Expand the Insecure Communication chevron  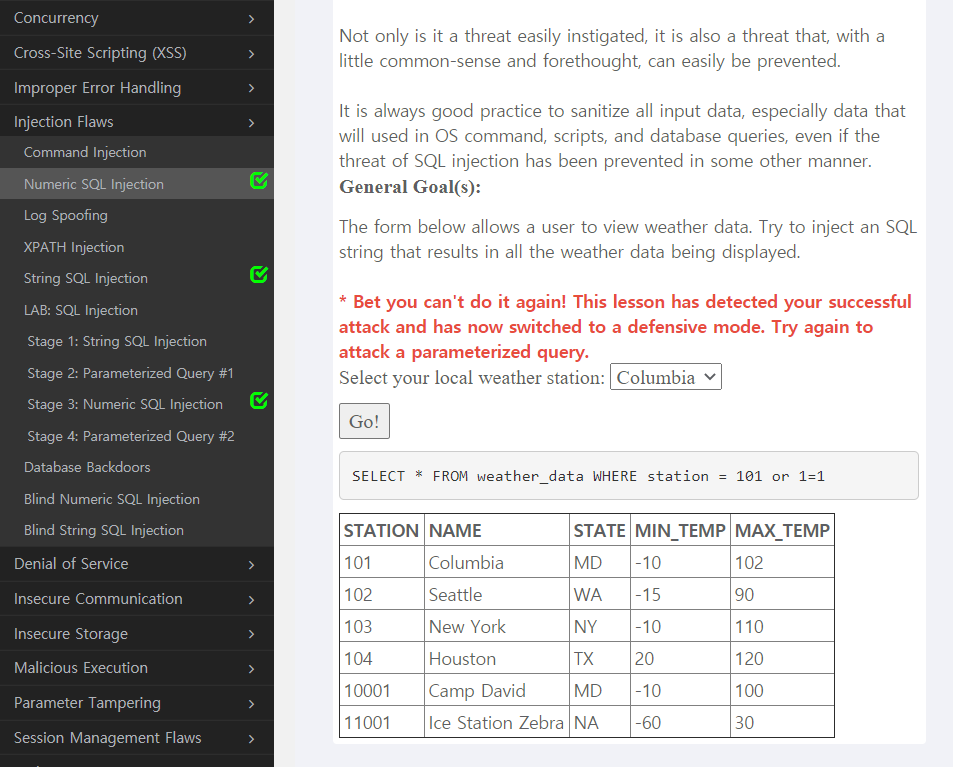[x=252, y=600]
